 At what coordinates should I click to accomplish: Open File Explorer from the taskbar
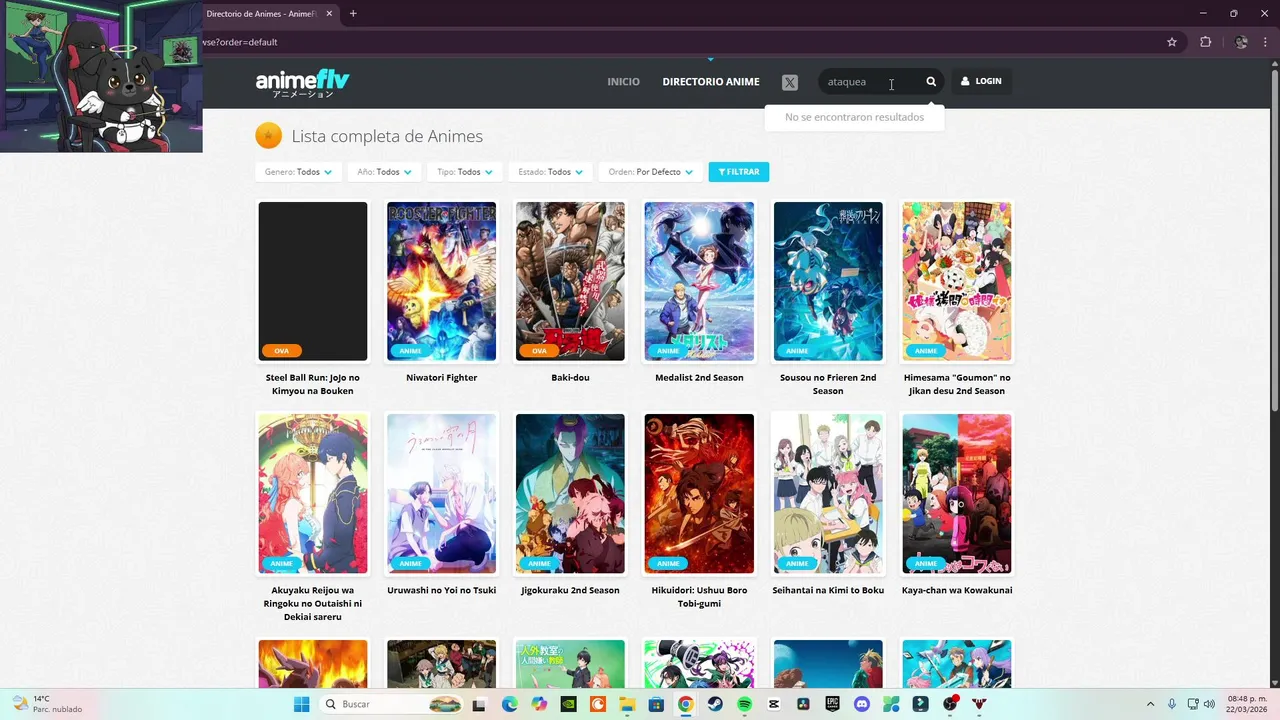tap(627, 704)
